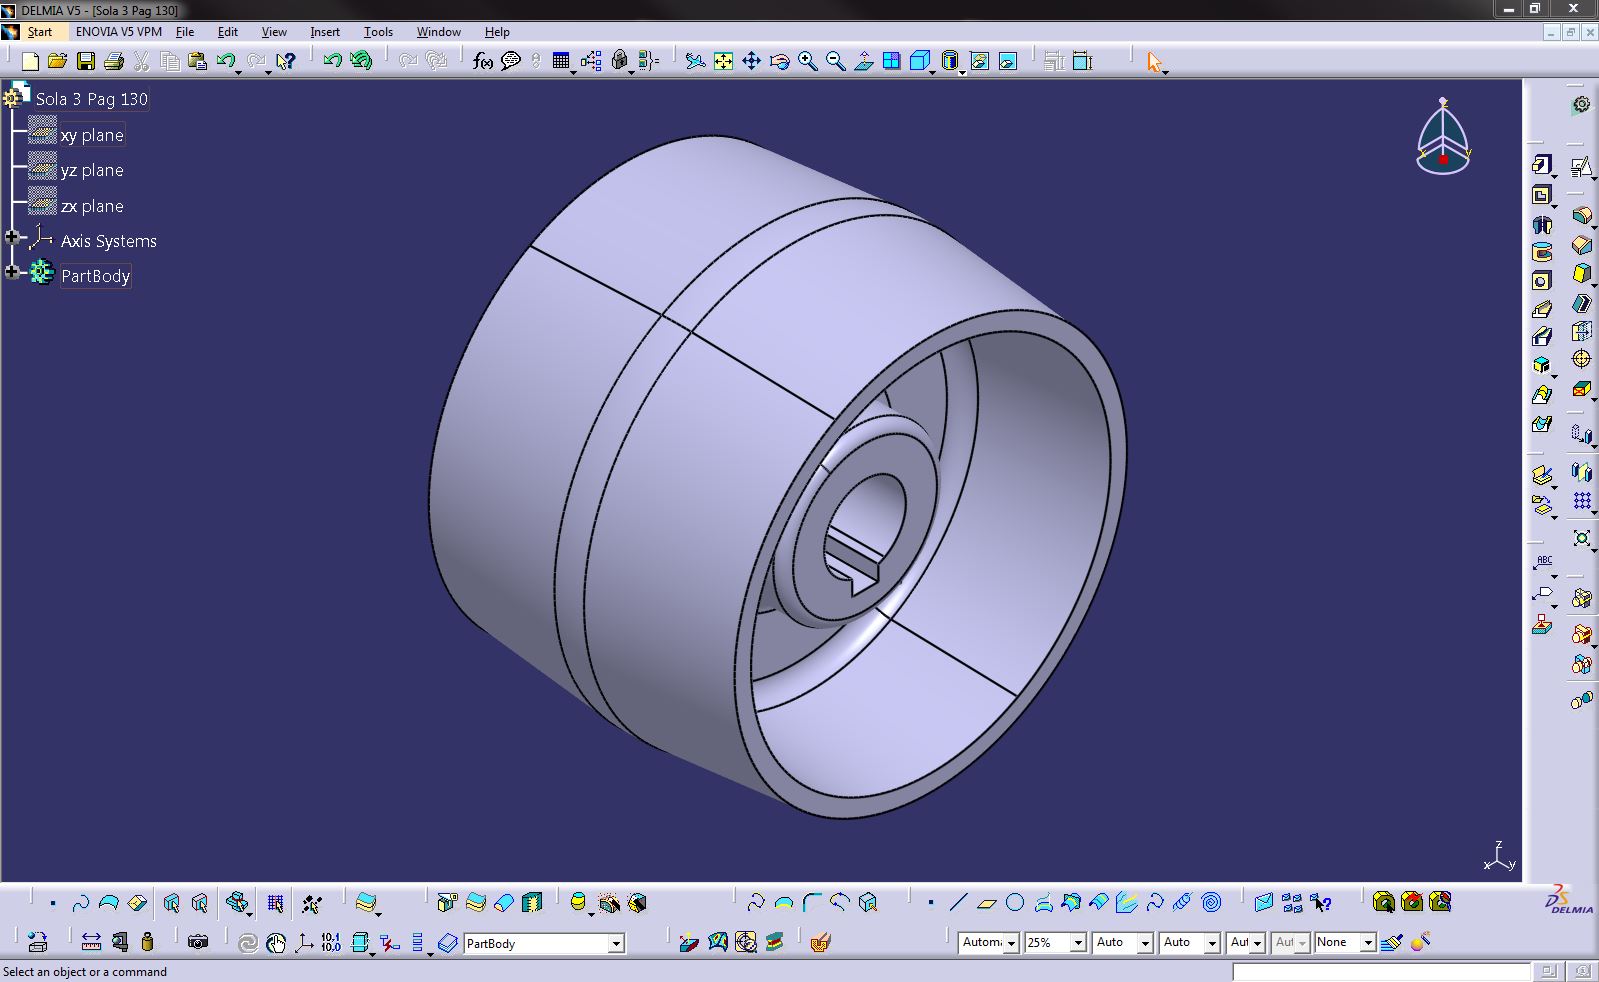Select the zx plane in tree
The width and height of the screenshot is (1599, 982).
(92, 206)
